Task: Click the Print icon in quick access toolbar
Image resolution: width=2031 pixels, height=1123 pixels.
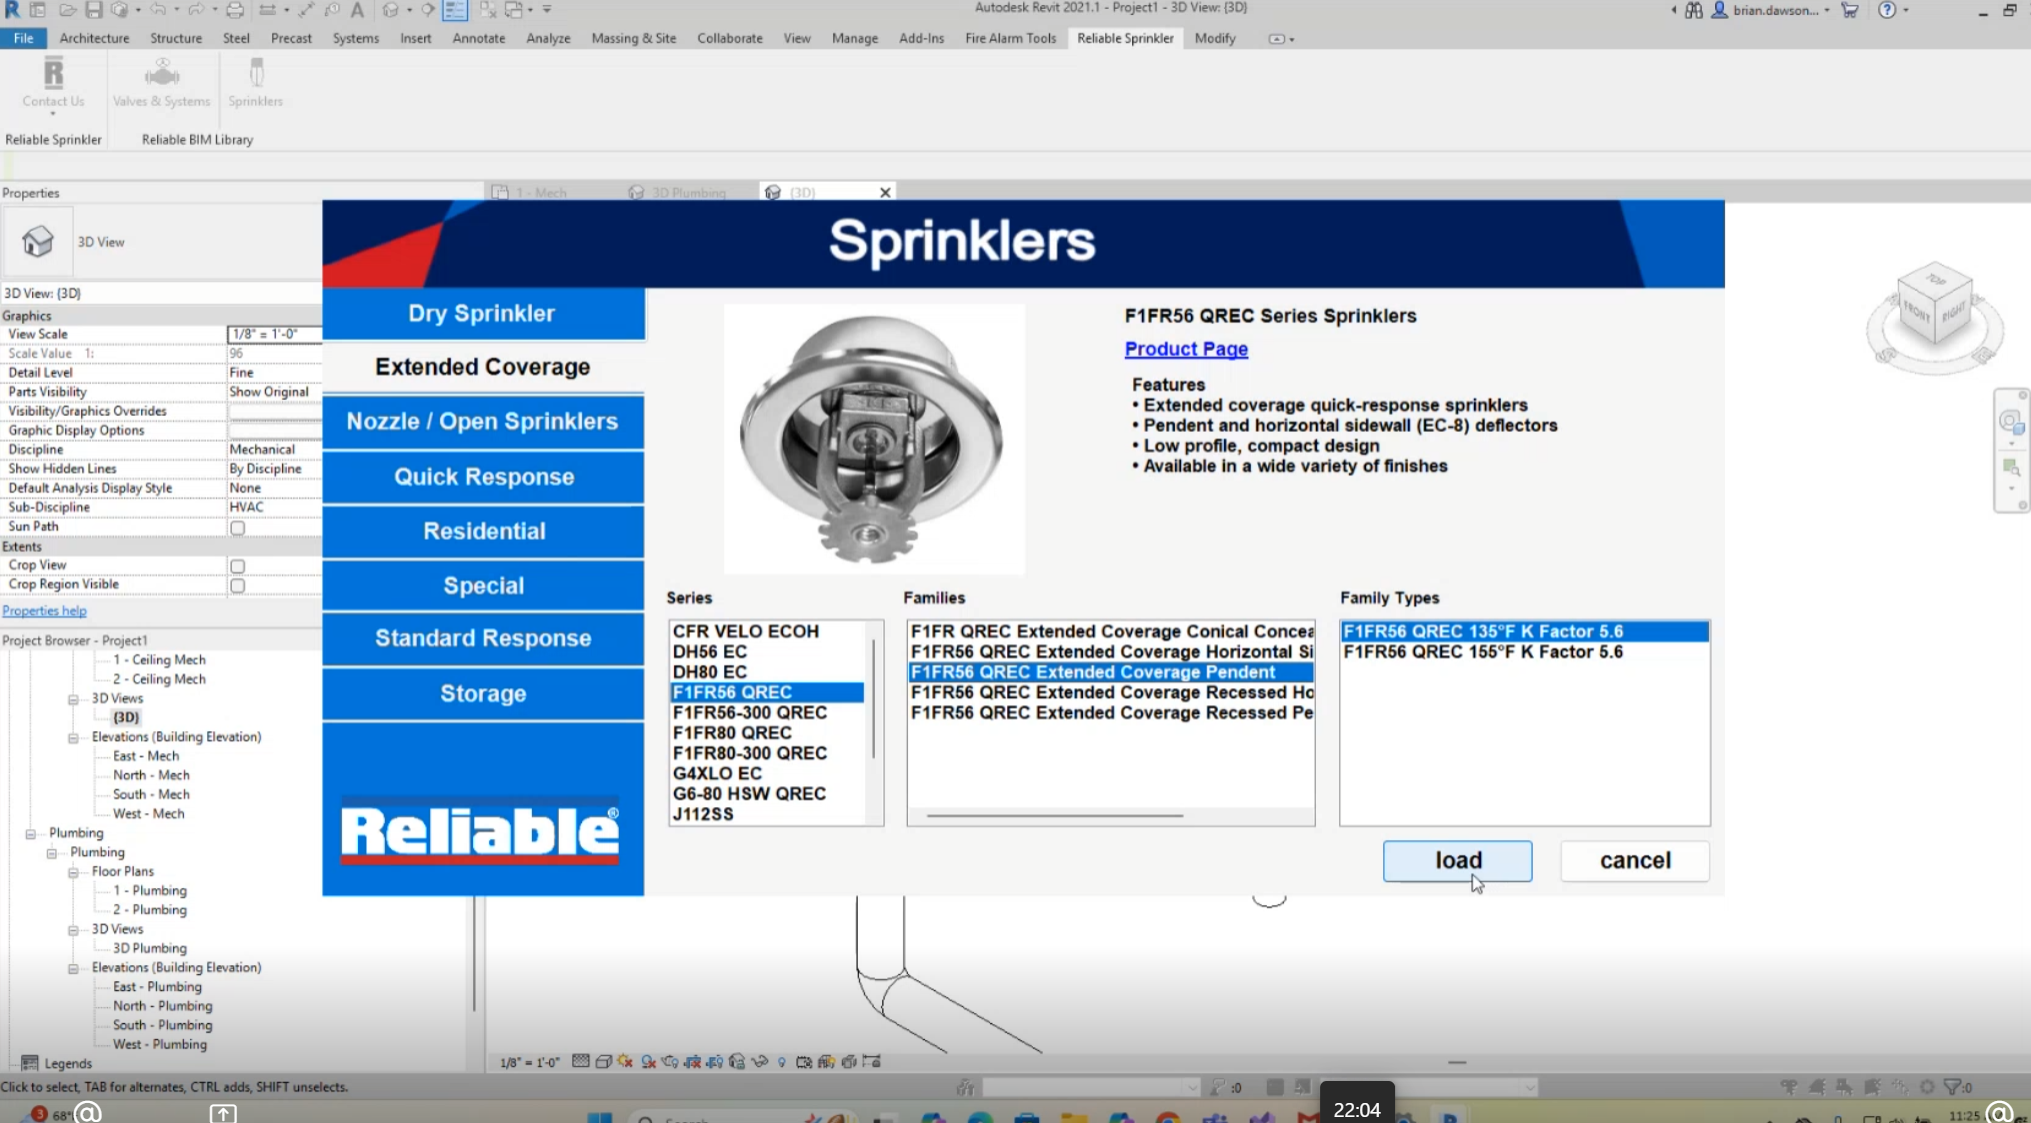Action: click(235, 10)
